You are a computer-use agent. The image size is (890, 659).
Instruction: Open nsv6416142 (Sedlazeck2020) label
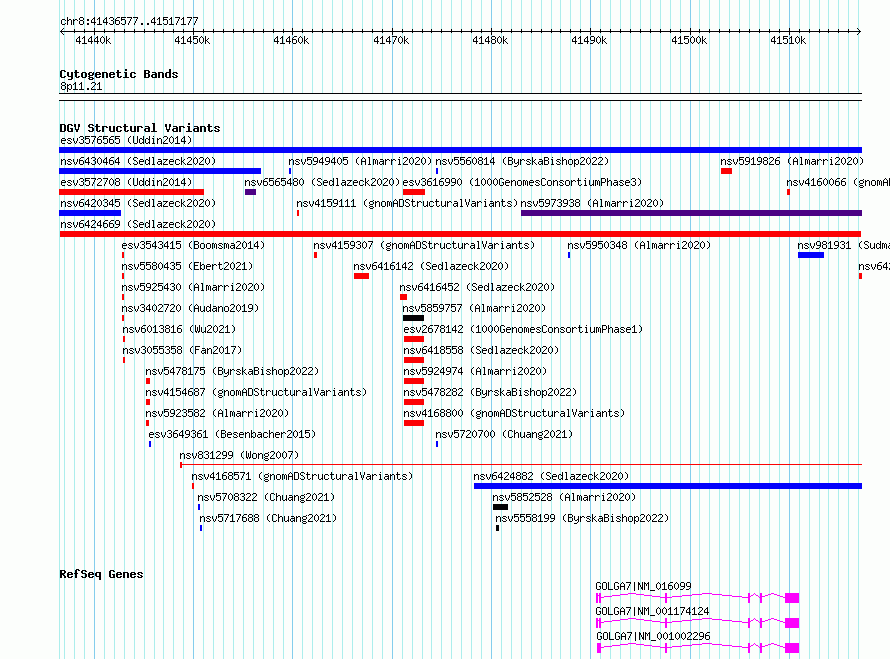[x=431, y=266]
